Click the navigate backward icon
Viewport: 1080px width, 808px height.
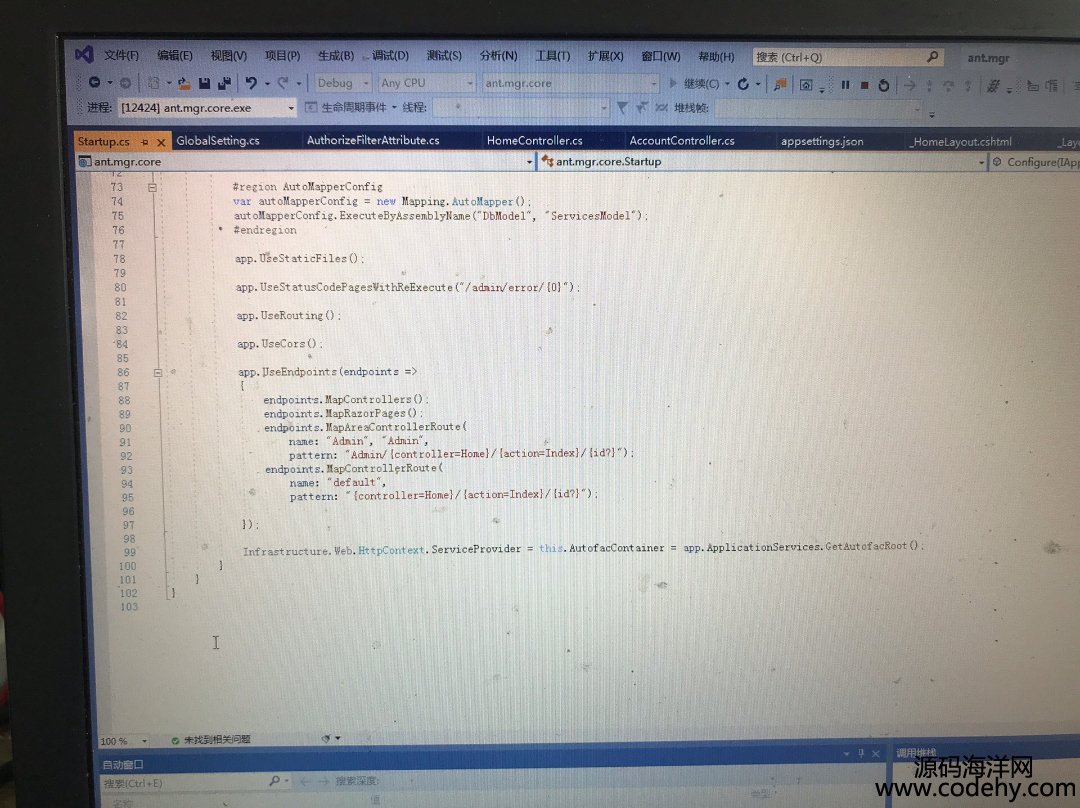coord(94,82)
